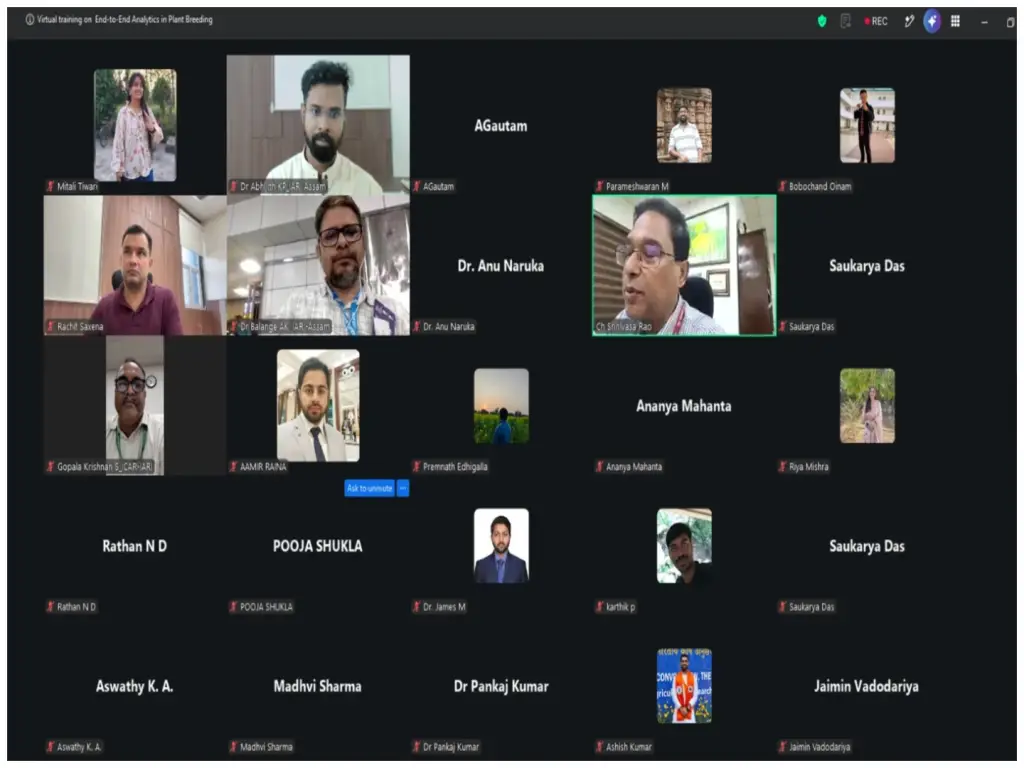
Task: Select karthik p profile photo
Action: (x=684, y=546)
